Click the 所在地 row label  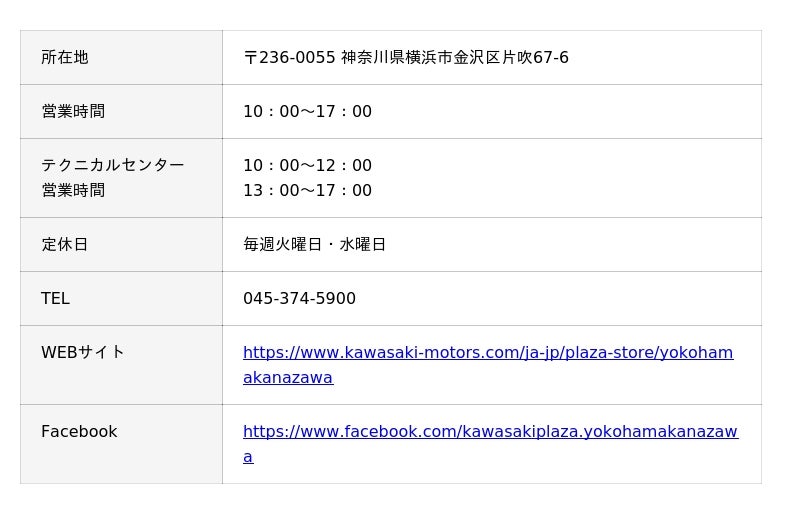point(65,57)
